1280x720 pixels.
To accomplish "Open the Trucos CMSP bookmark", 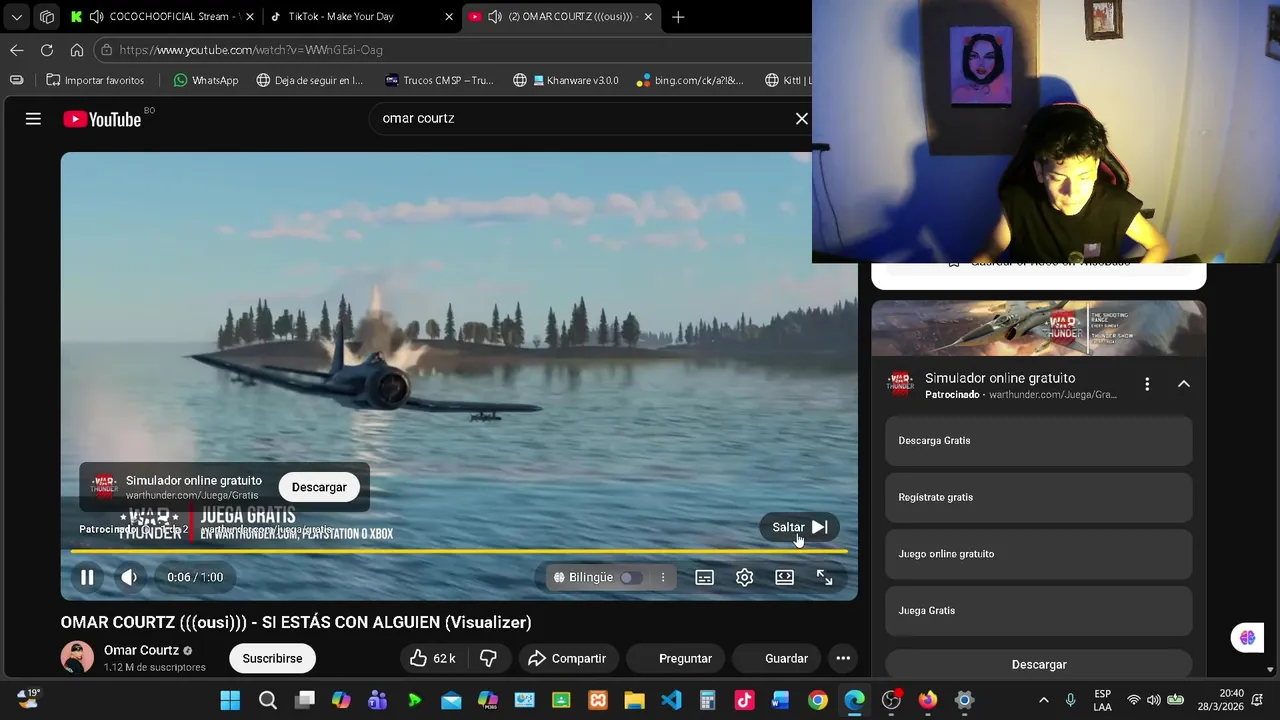I will pos(439,80).
